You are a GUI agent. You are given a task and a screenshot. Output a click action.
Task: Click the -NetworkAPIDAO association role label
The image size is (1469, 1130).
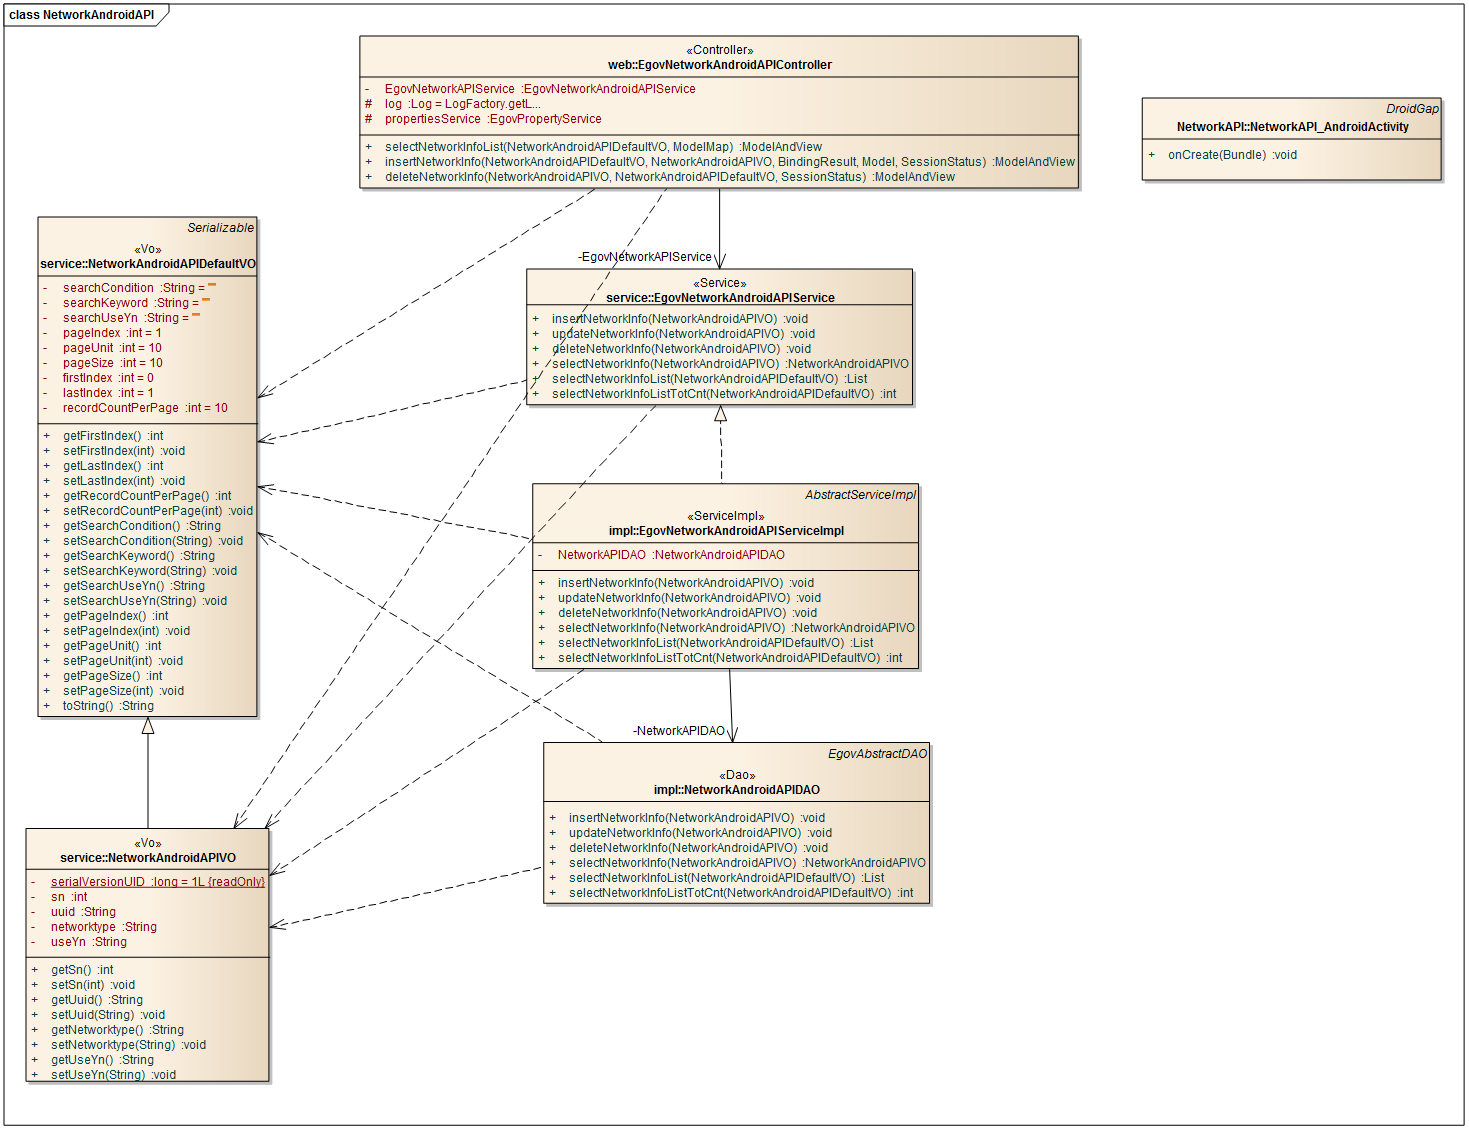tap(679, 731)
